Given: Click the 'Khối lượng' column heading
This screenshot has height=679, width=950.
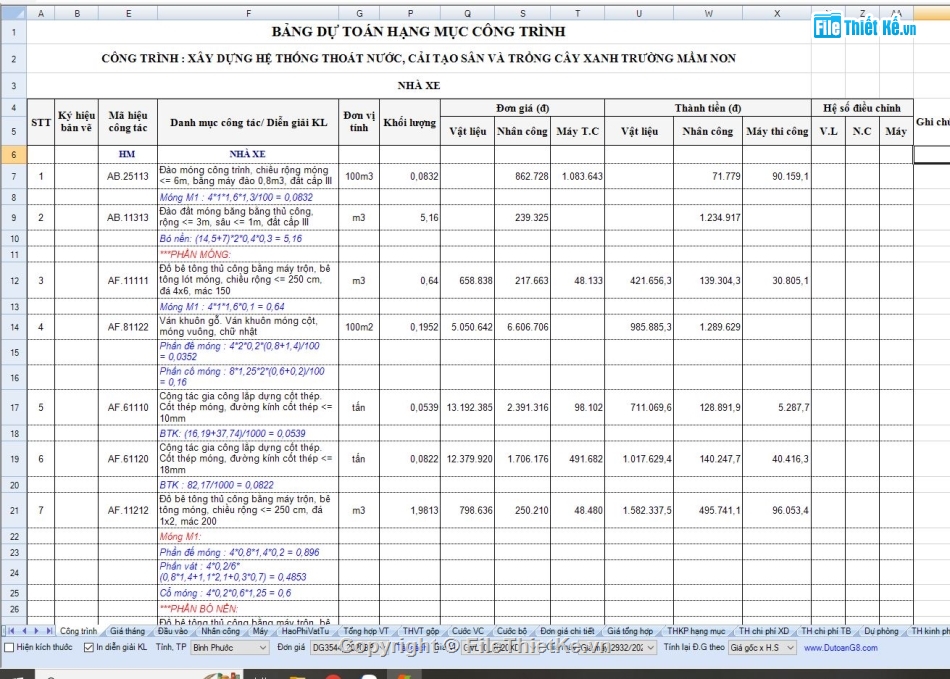Looking at the screenshot, I should click(410, 122).
